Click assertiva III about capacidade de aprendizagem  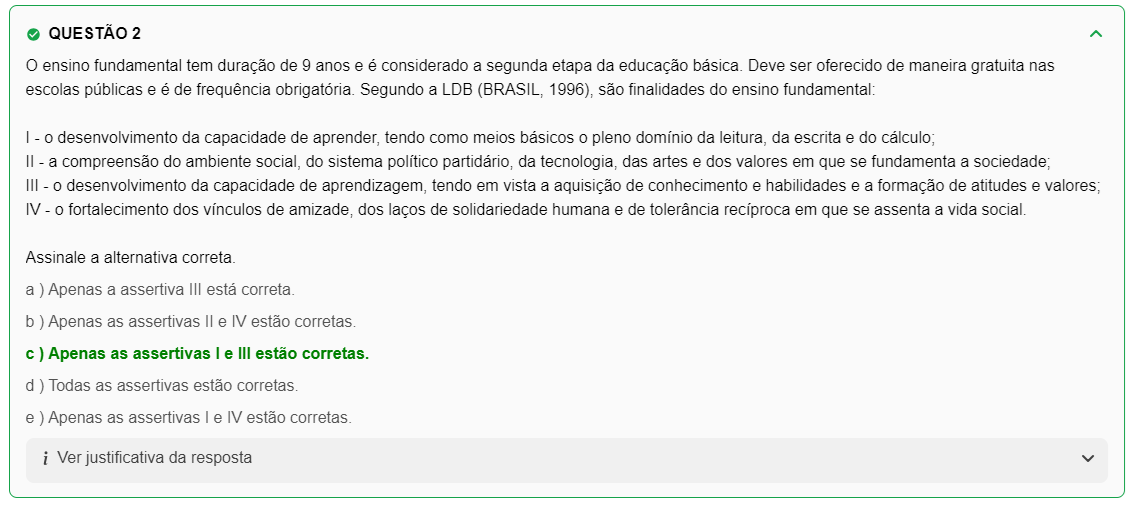(562, 186)
